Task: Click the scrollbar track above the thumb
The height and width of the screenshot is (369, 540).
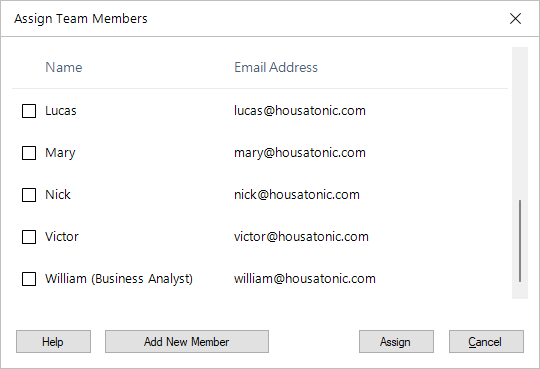Action: click(520, 123)
